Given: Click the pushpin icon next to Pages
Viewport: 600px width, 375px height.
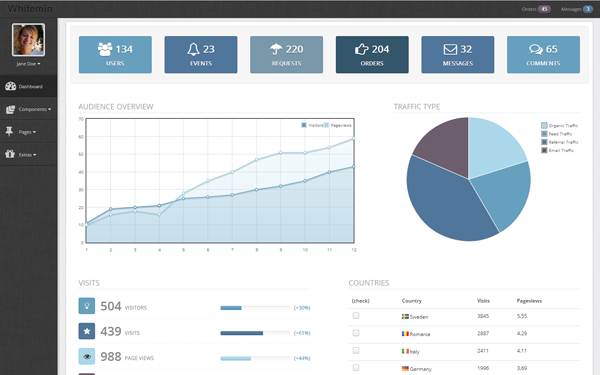Looking at the screenshot, I should click(9, 132).
